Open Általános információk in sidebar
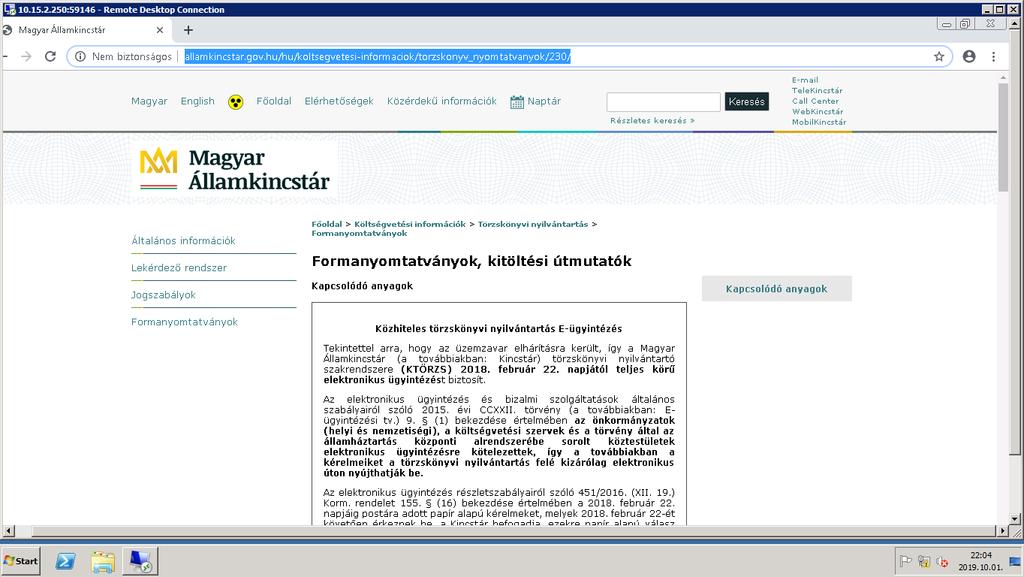 pyautogui.click(x=184, y=241)
